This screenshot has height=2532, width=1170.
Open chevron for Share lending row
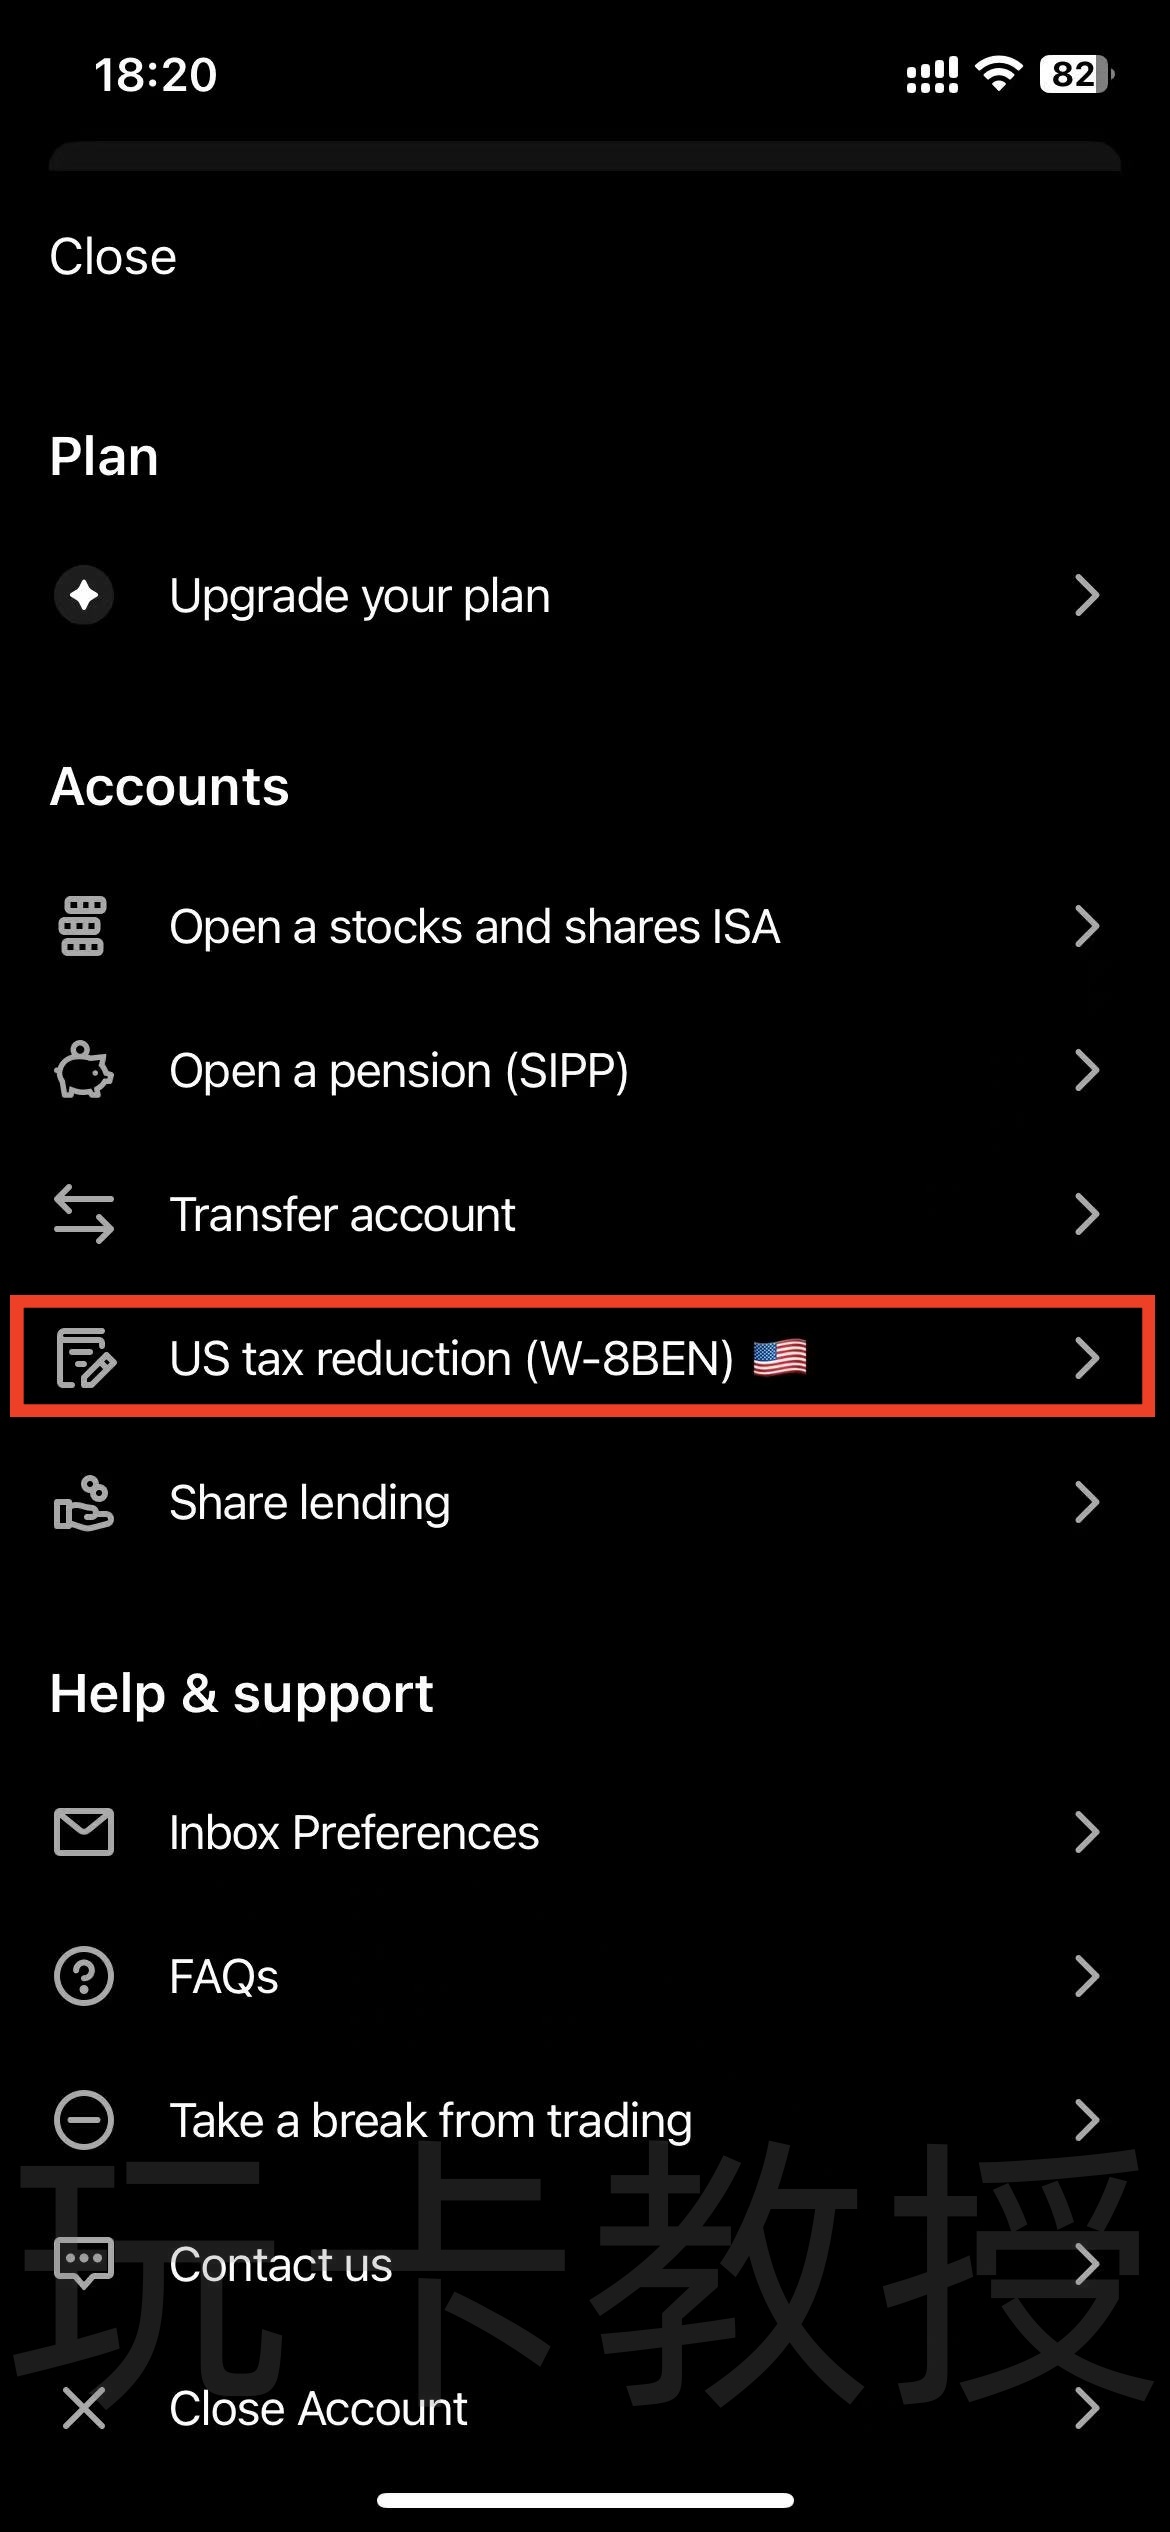pyautogui.click(x=1087, y=1502)
